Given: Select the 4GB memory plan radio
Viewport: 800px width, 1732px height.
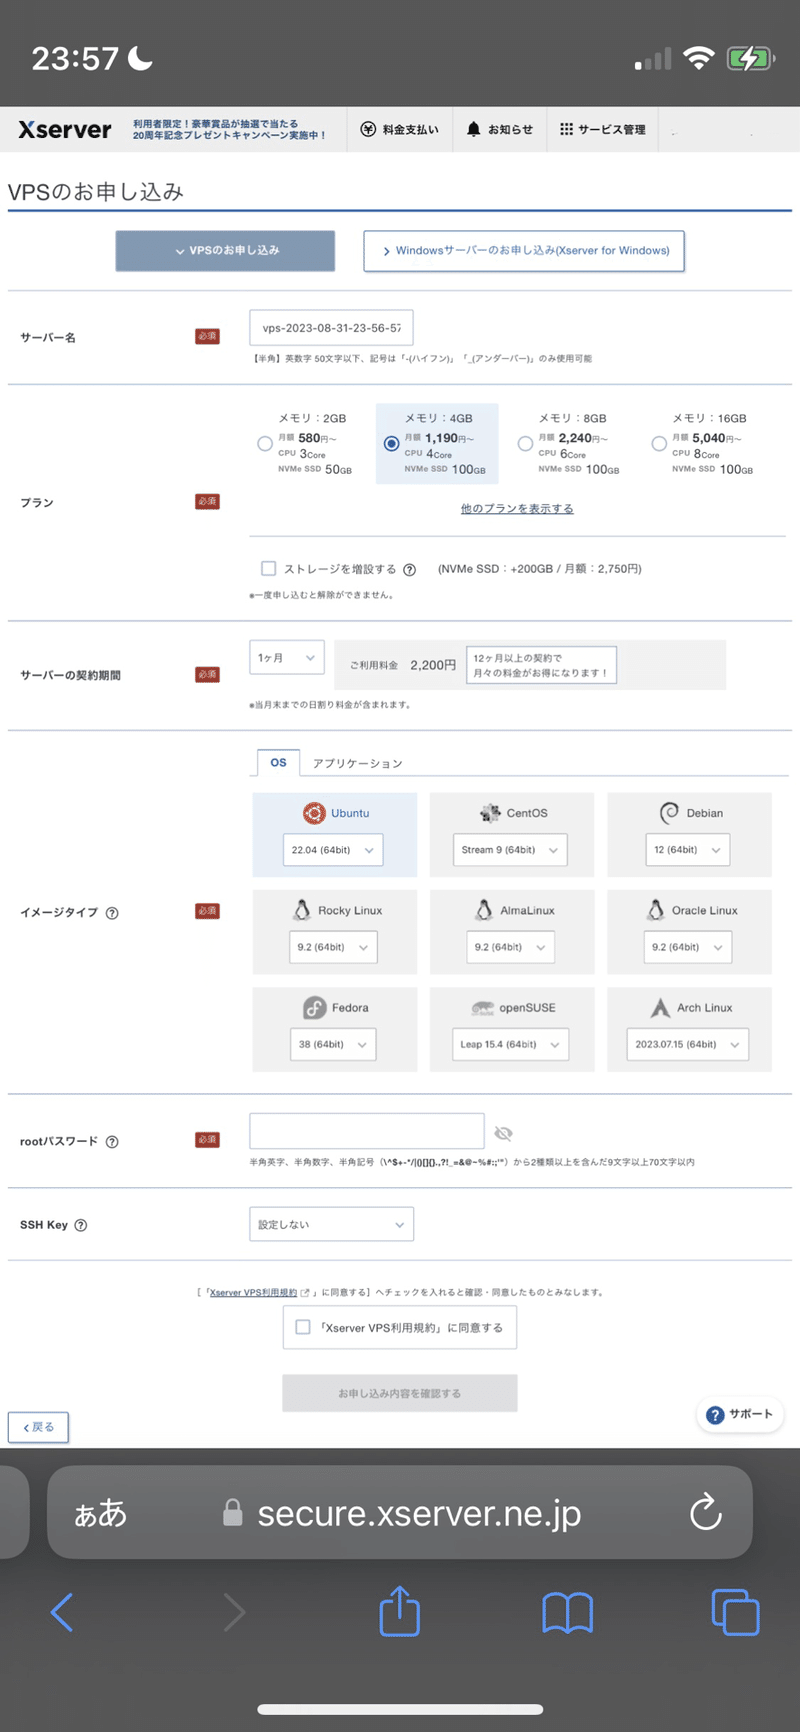Looking at the screenshot, I should tap(391, 444).
